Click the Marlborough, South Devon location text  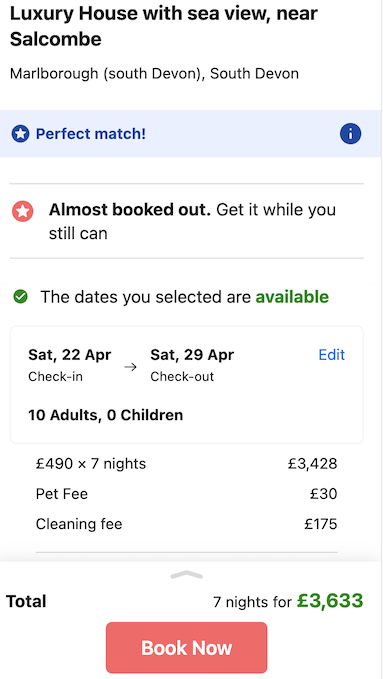154,74
